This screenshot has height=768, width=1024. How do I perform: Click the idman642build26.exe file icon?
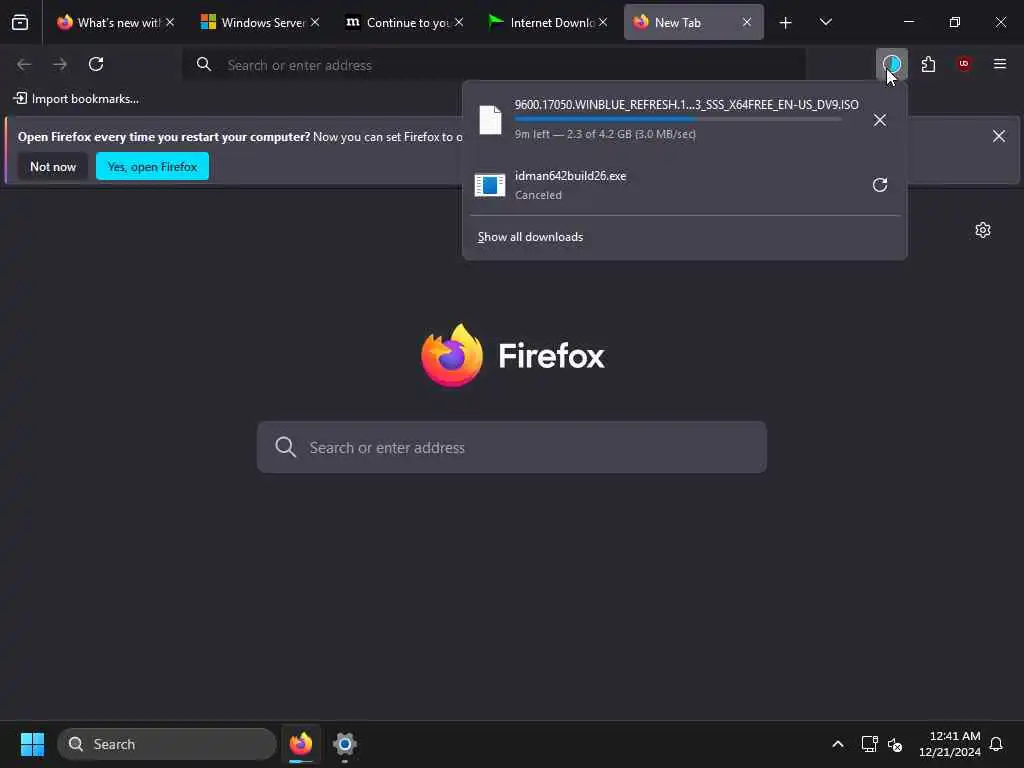(x=490, y=185)
